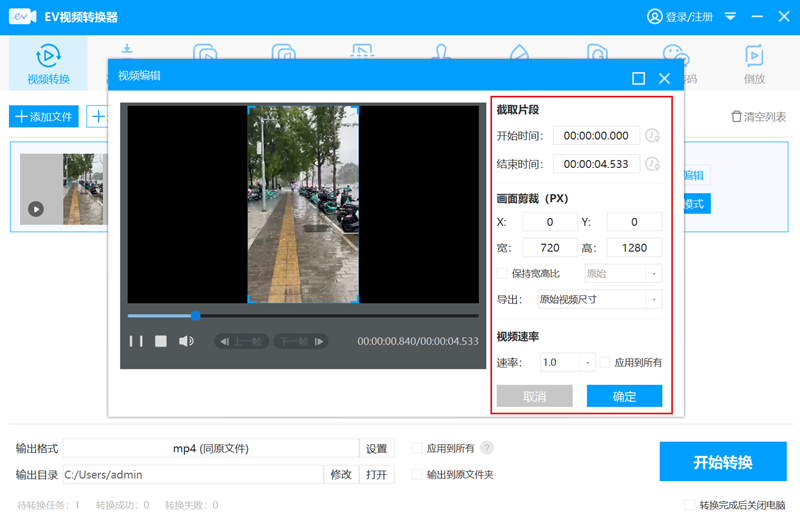800x518 pixels.
Task: Click the clock icon beside 结束时间
Action: [652, 164]
